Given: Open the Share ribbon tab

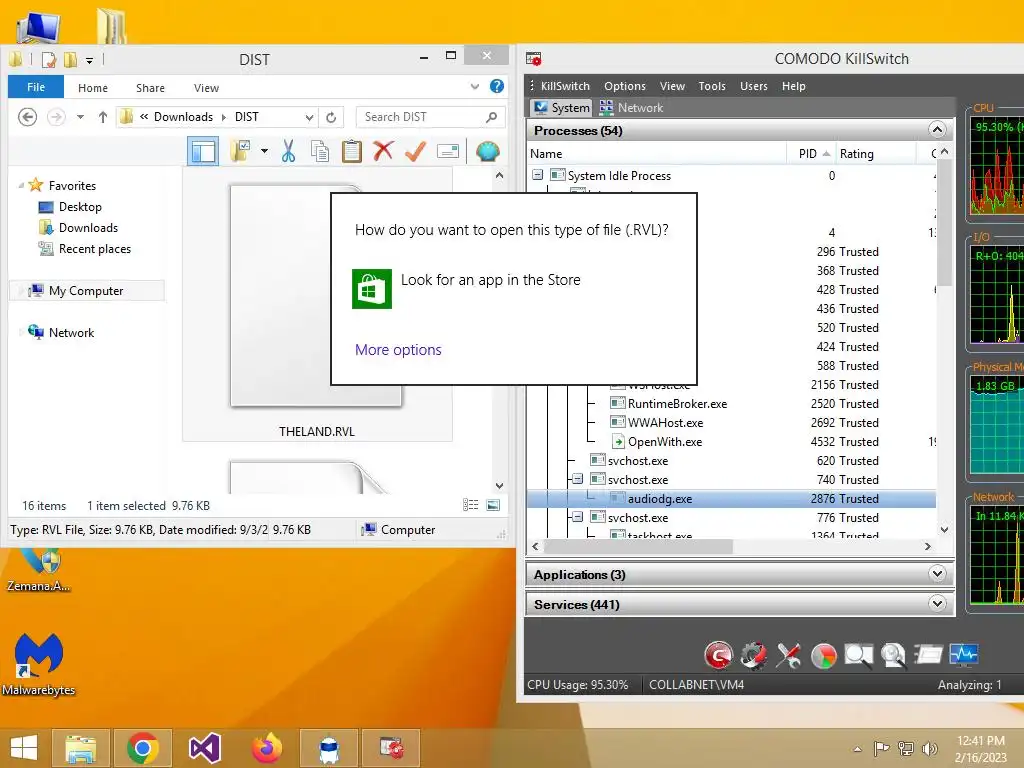Looking at the screenshot, I should [150, 88].
